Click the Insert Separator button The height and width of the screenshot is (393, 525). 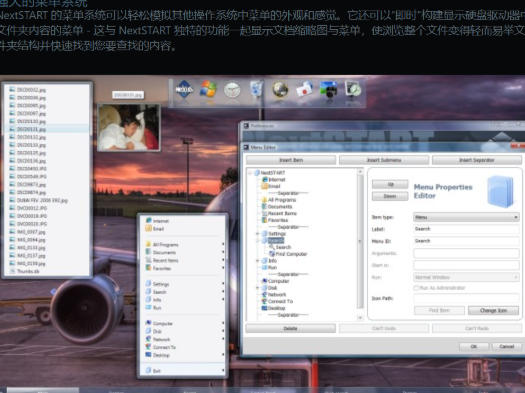477,160
